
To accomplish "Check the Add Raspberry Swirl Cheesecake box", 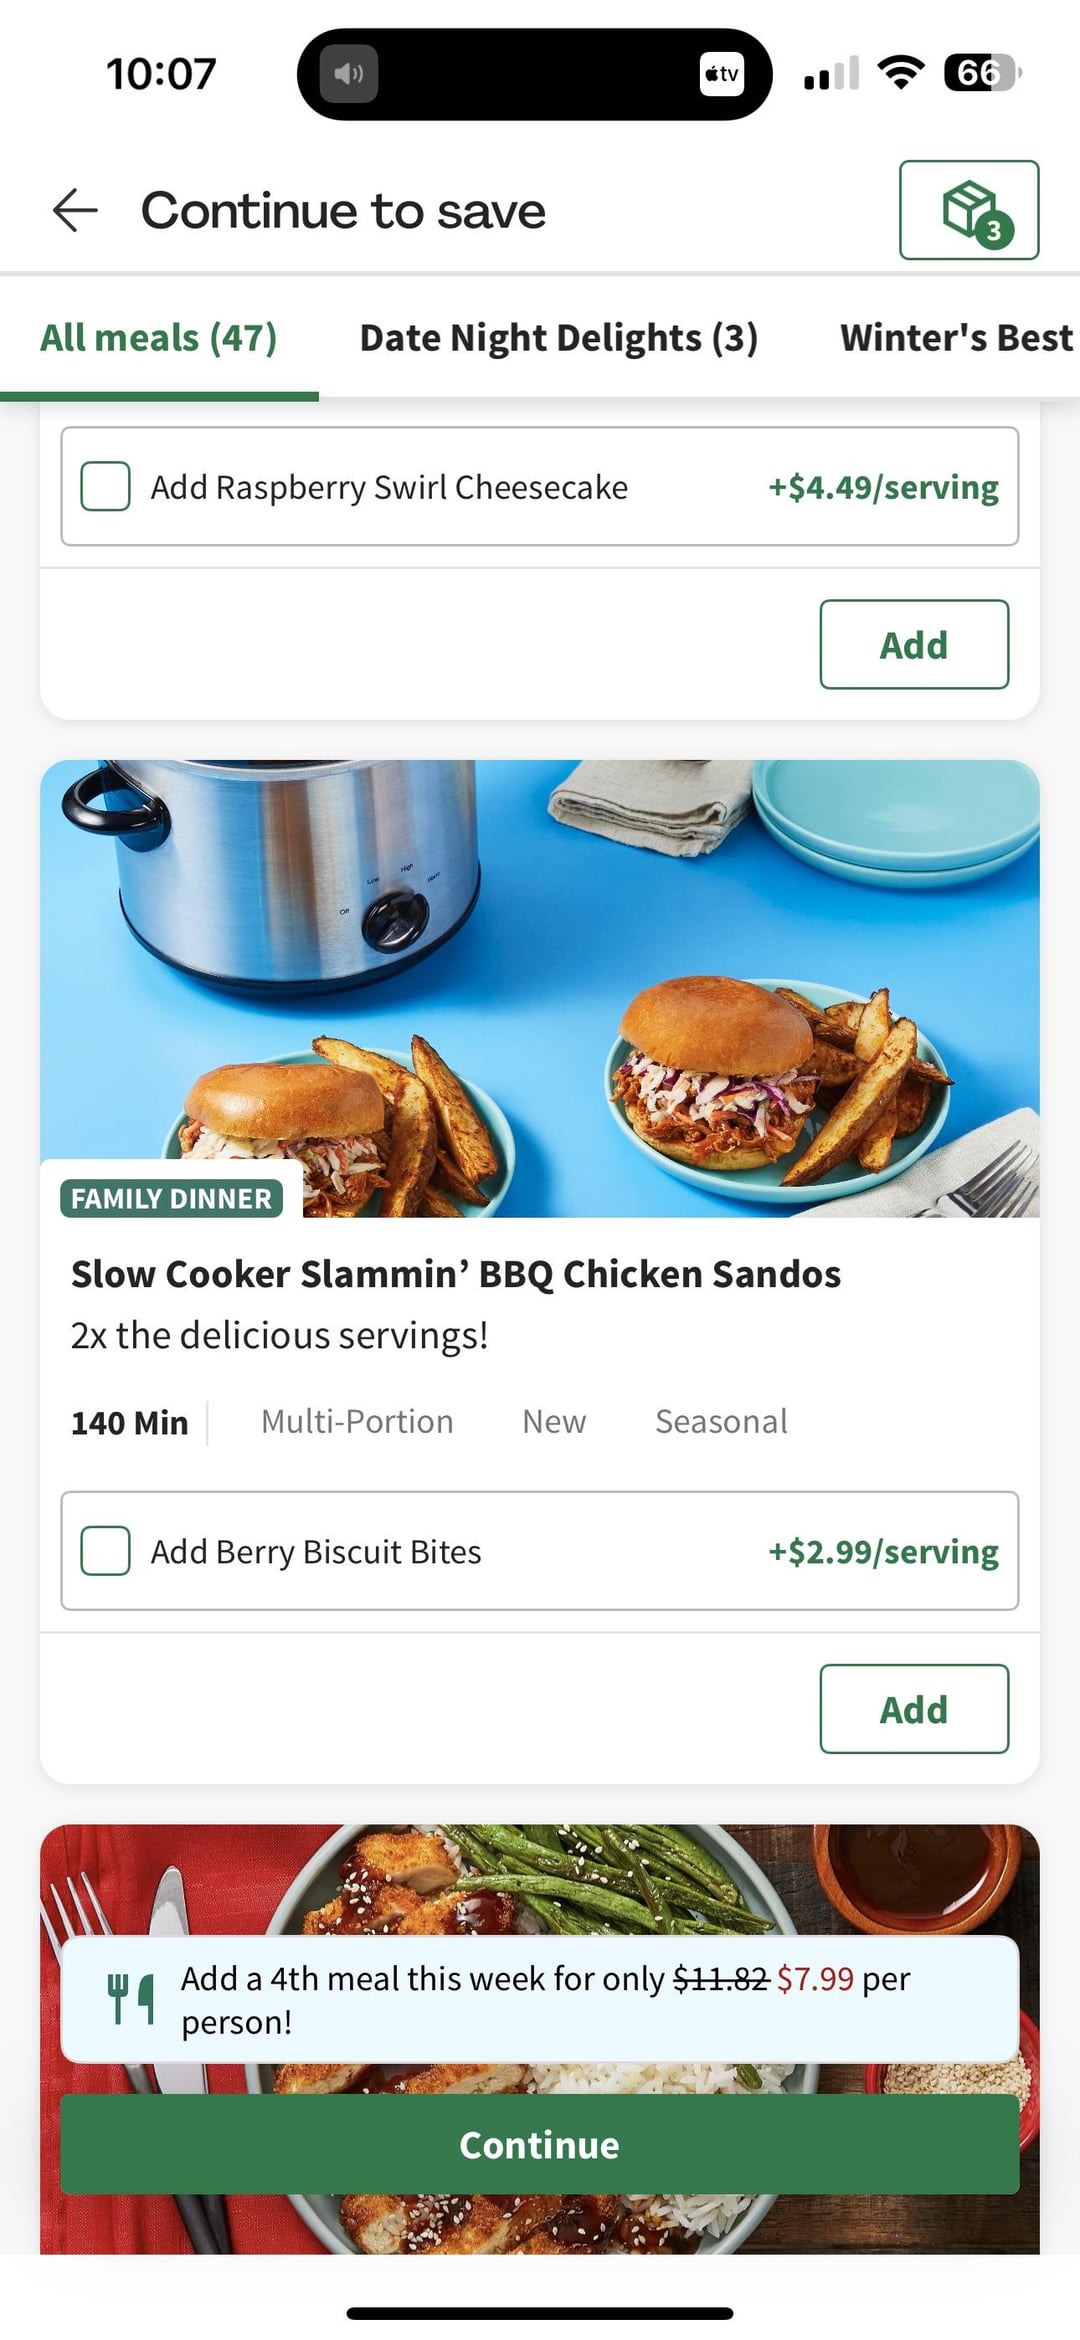I will pos(106,487).
